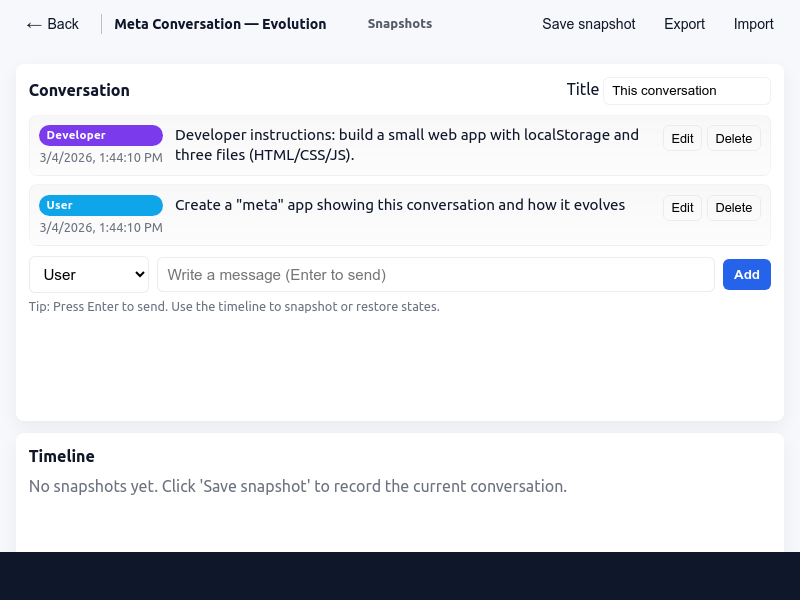This screenshot has width=800, height=600.
Task: Click the blue User role badge
Action: coord(100,205)
